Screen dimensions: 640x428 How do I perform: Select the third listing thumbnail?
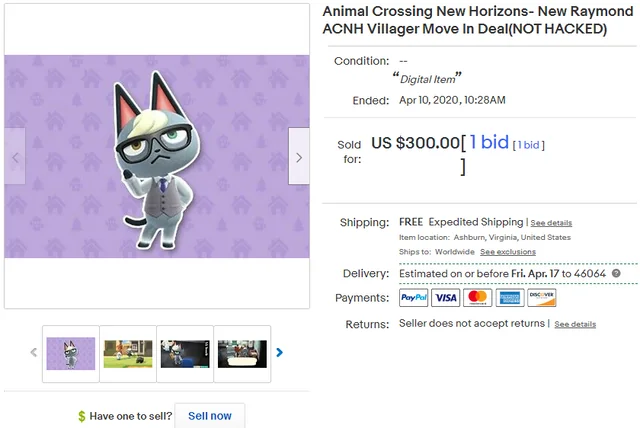pyautogui.click(x=185, y=353)
